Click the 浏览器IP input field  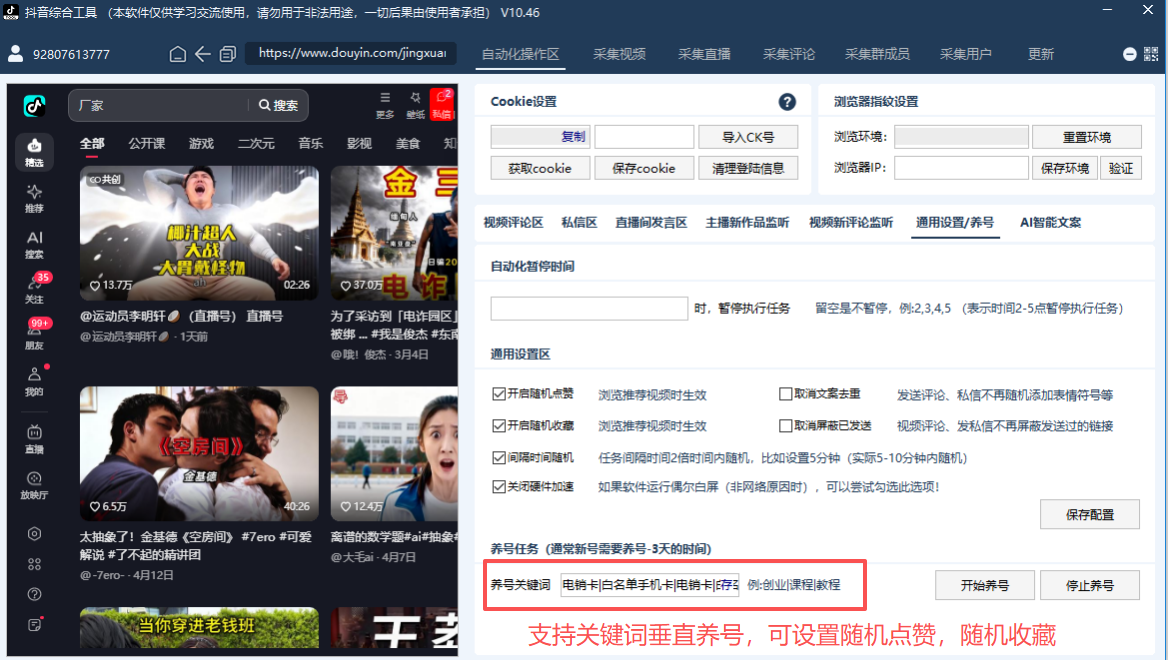[961, 168]
